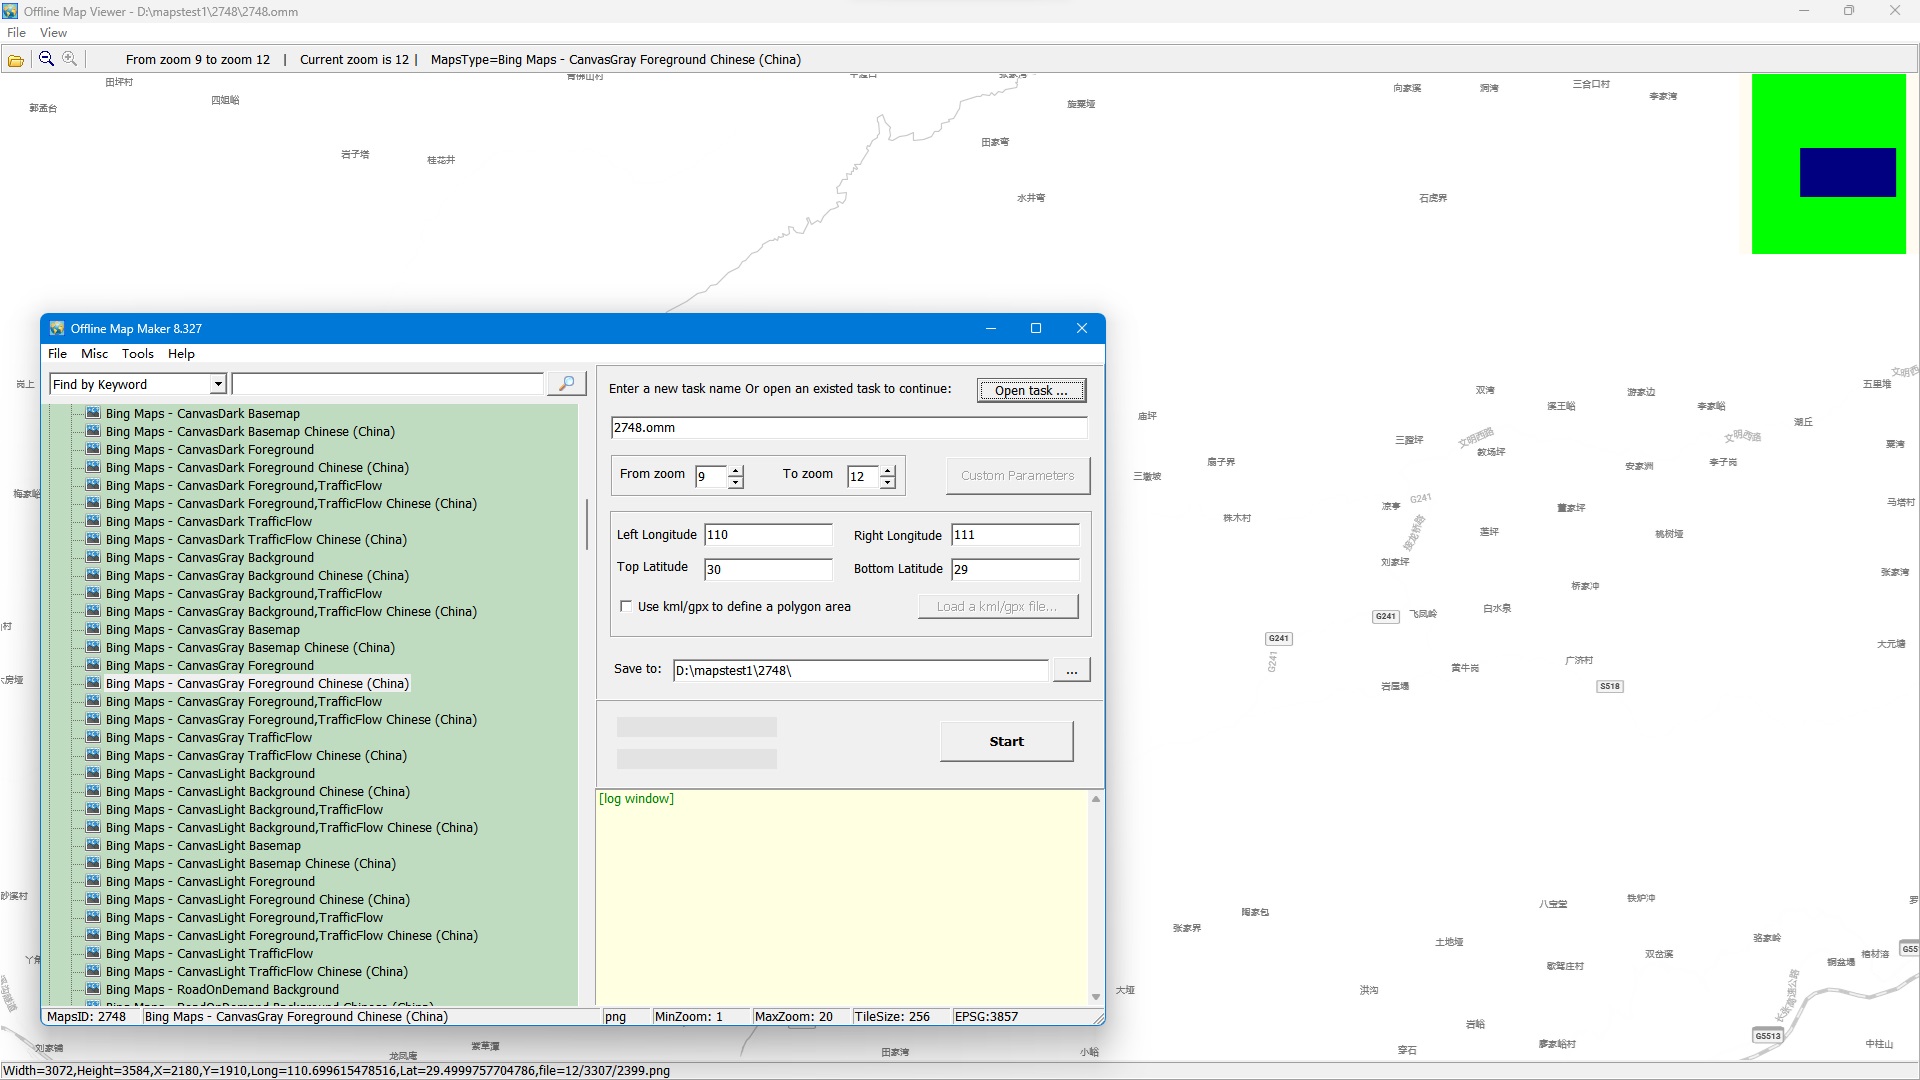1920x1080 pixels.
Task: Decrease the To zoom spinner value
Action: pyautogui.click(x=888, y=482)
